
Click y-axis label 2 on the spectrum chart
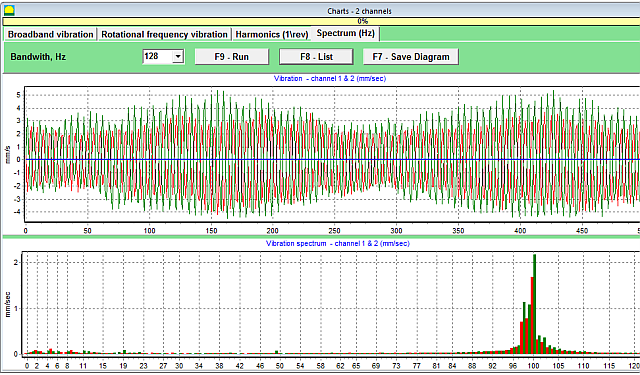pos(16,262)
